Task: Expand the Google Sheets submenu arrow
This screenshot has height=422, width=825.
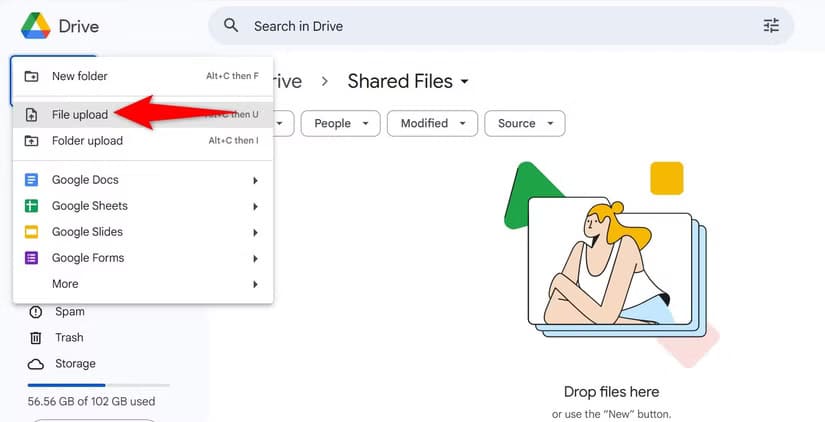Action: 255,206
